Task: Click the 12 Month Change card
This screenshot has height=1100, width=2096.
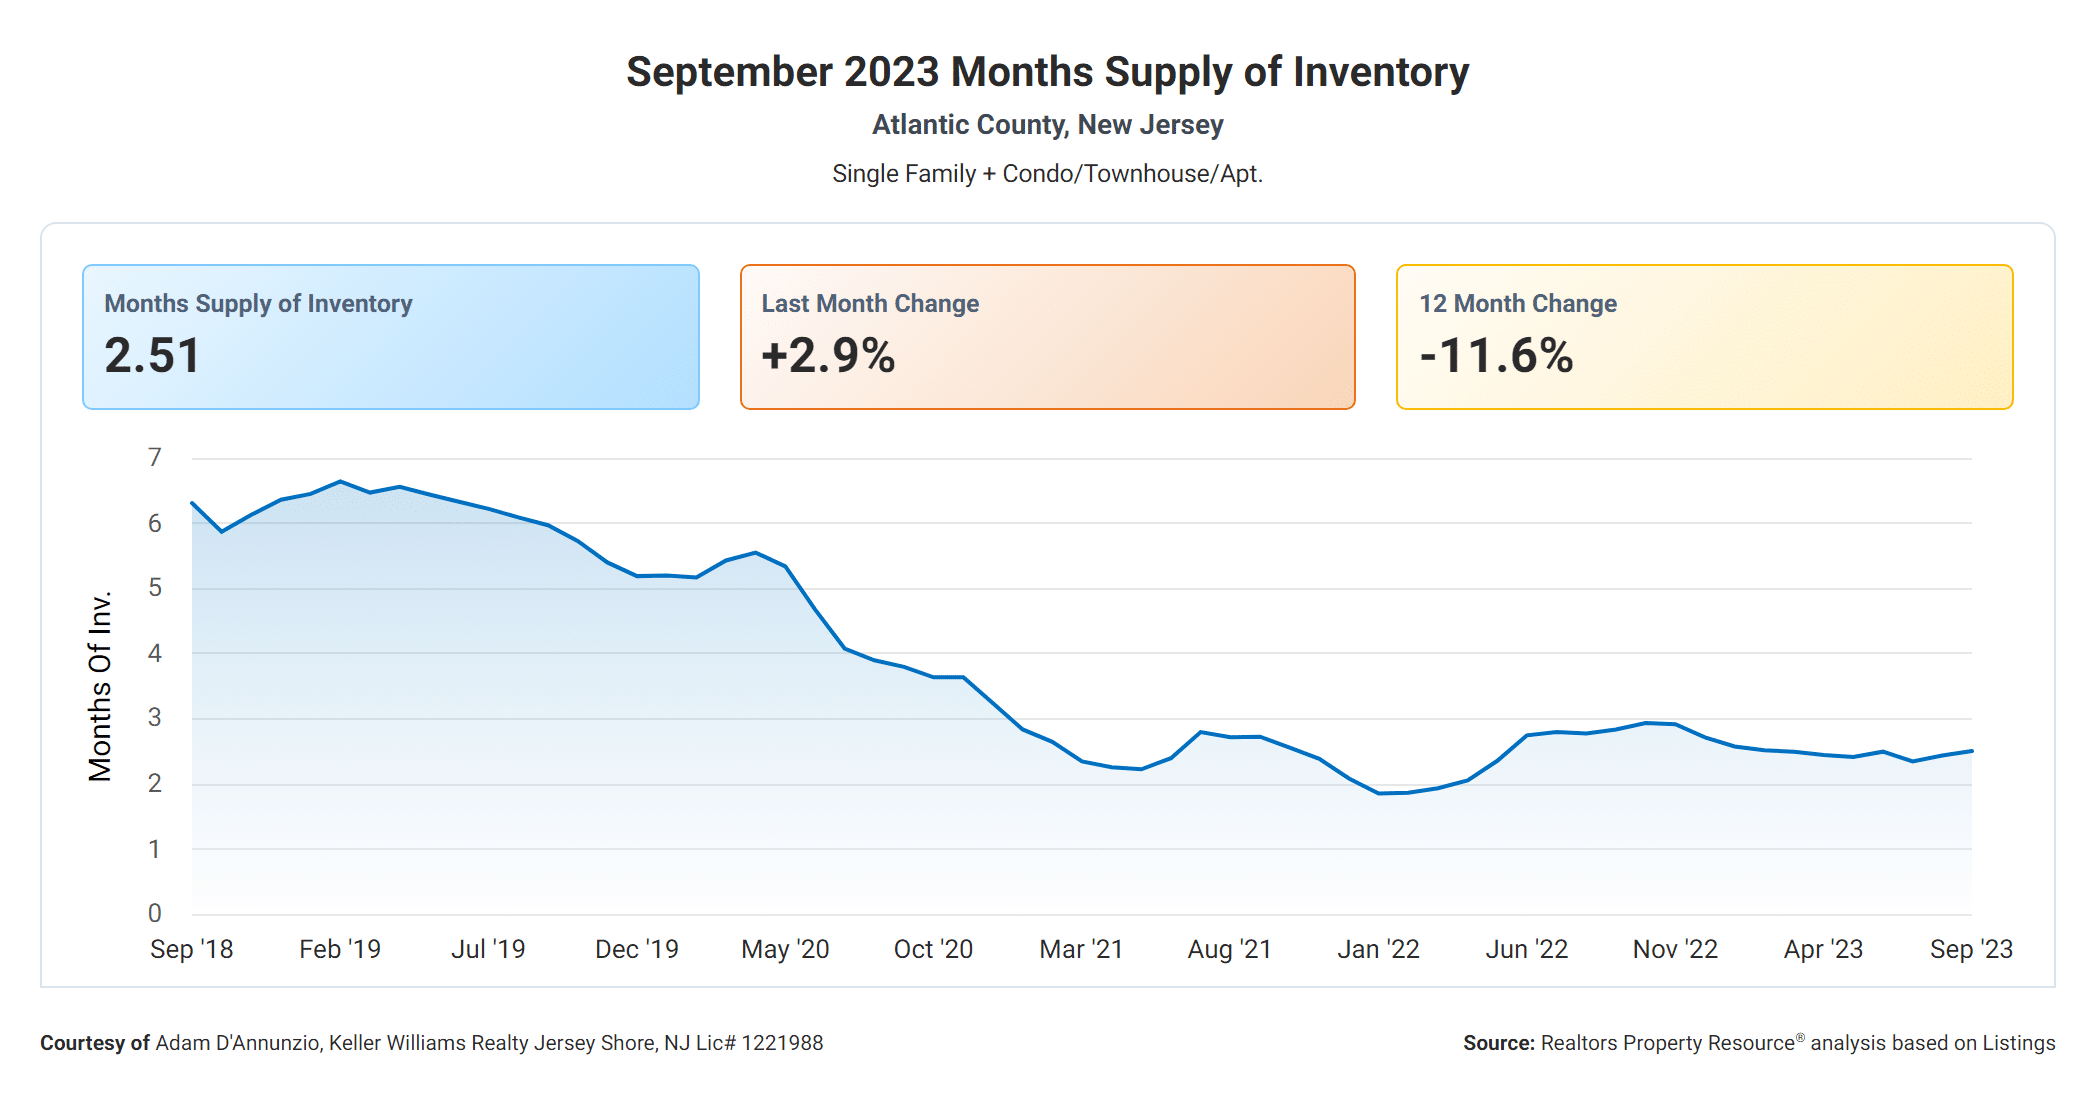Action: [1704, 336]
